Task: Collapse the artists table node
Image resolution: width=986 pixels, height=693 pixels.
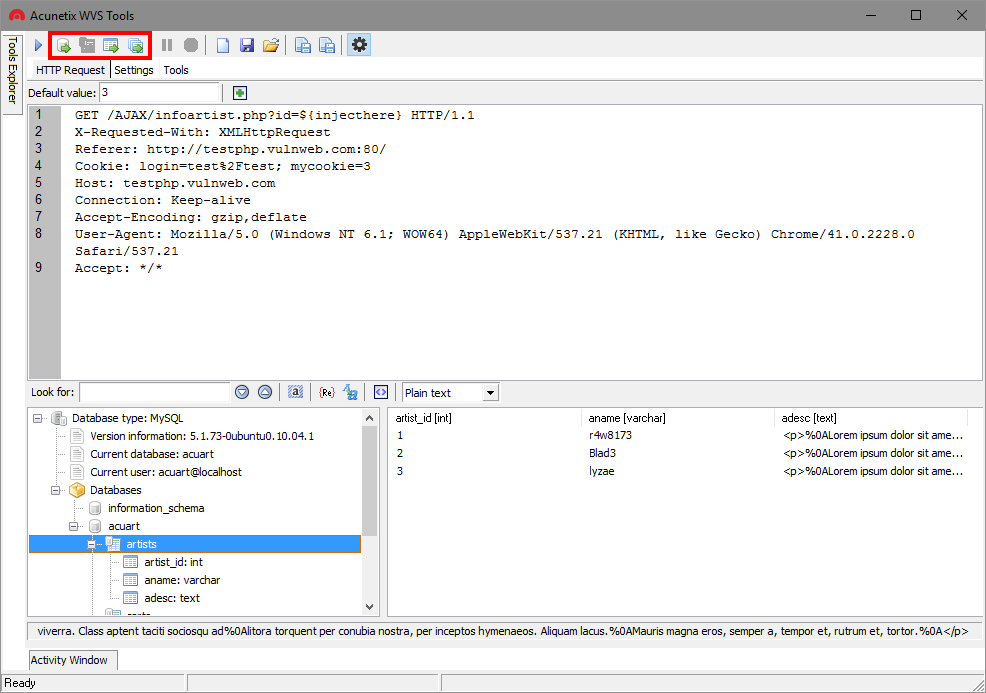Action: point(92,544)
